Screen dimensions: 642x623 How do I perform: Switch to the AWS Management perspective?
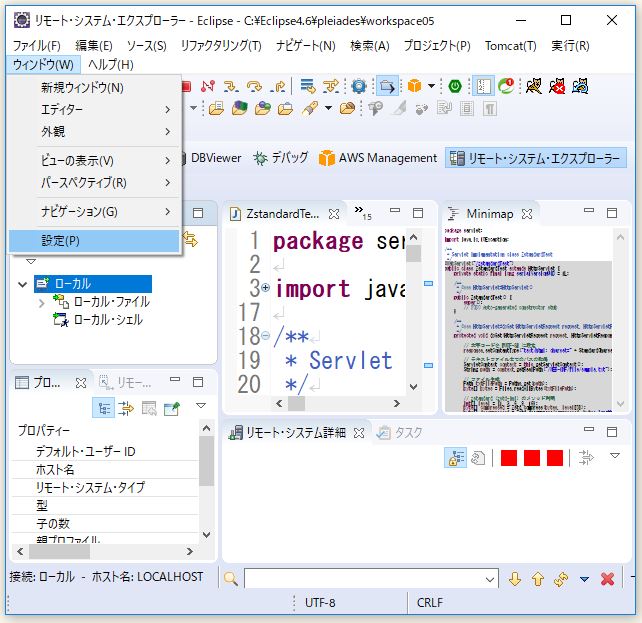tap(378, 158)
